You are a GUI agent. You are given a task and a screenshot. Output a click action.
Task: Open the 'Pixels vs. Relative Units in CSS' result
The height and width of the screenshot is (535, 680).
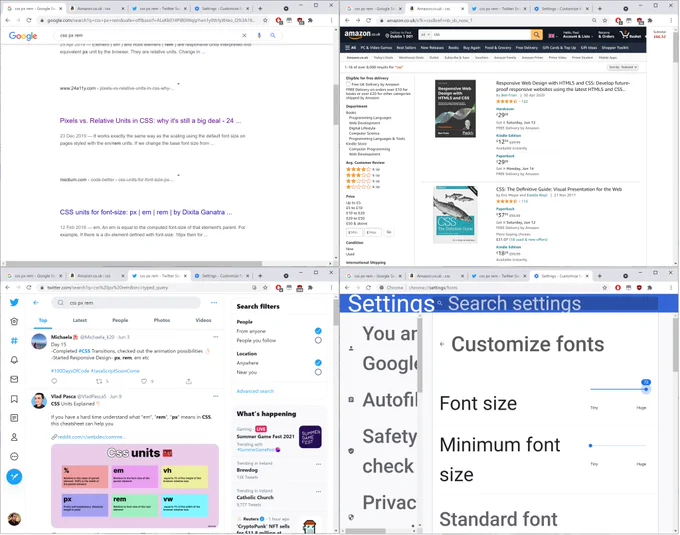coord(150,121)
